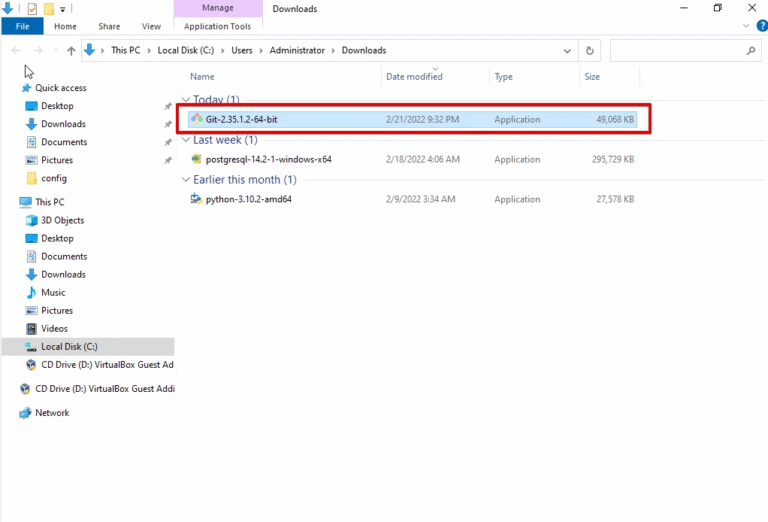Open the config folder in sidebar
This screenshot has height=522, width=768.
(54, 179)
